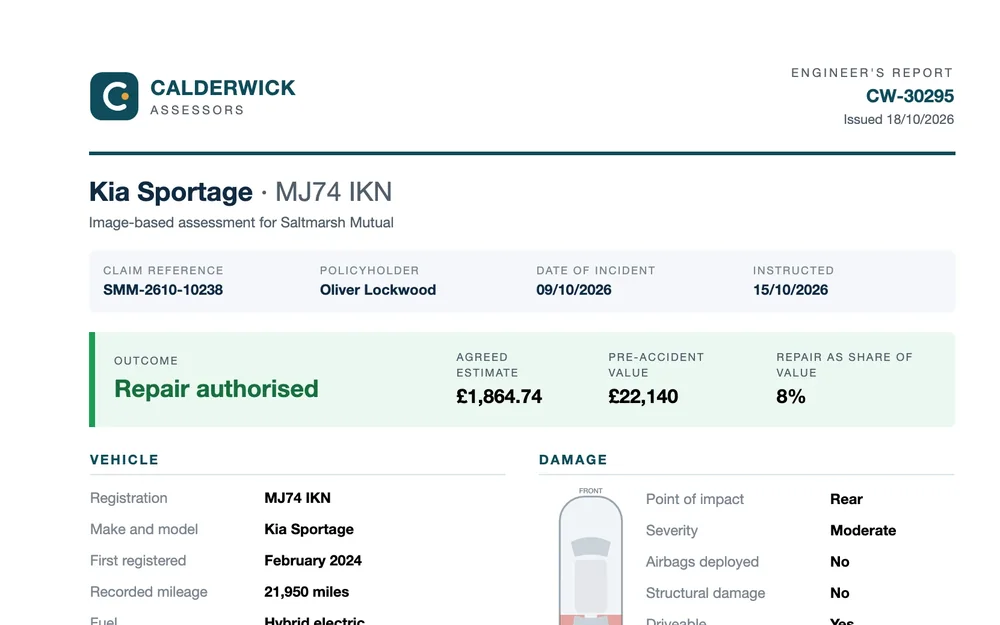1000x625 pixels.
Task: Click MJ74 IKN in the main heading
Action: tap(334, 192)
